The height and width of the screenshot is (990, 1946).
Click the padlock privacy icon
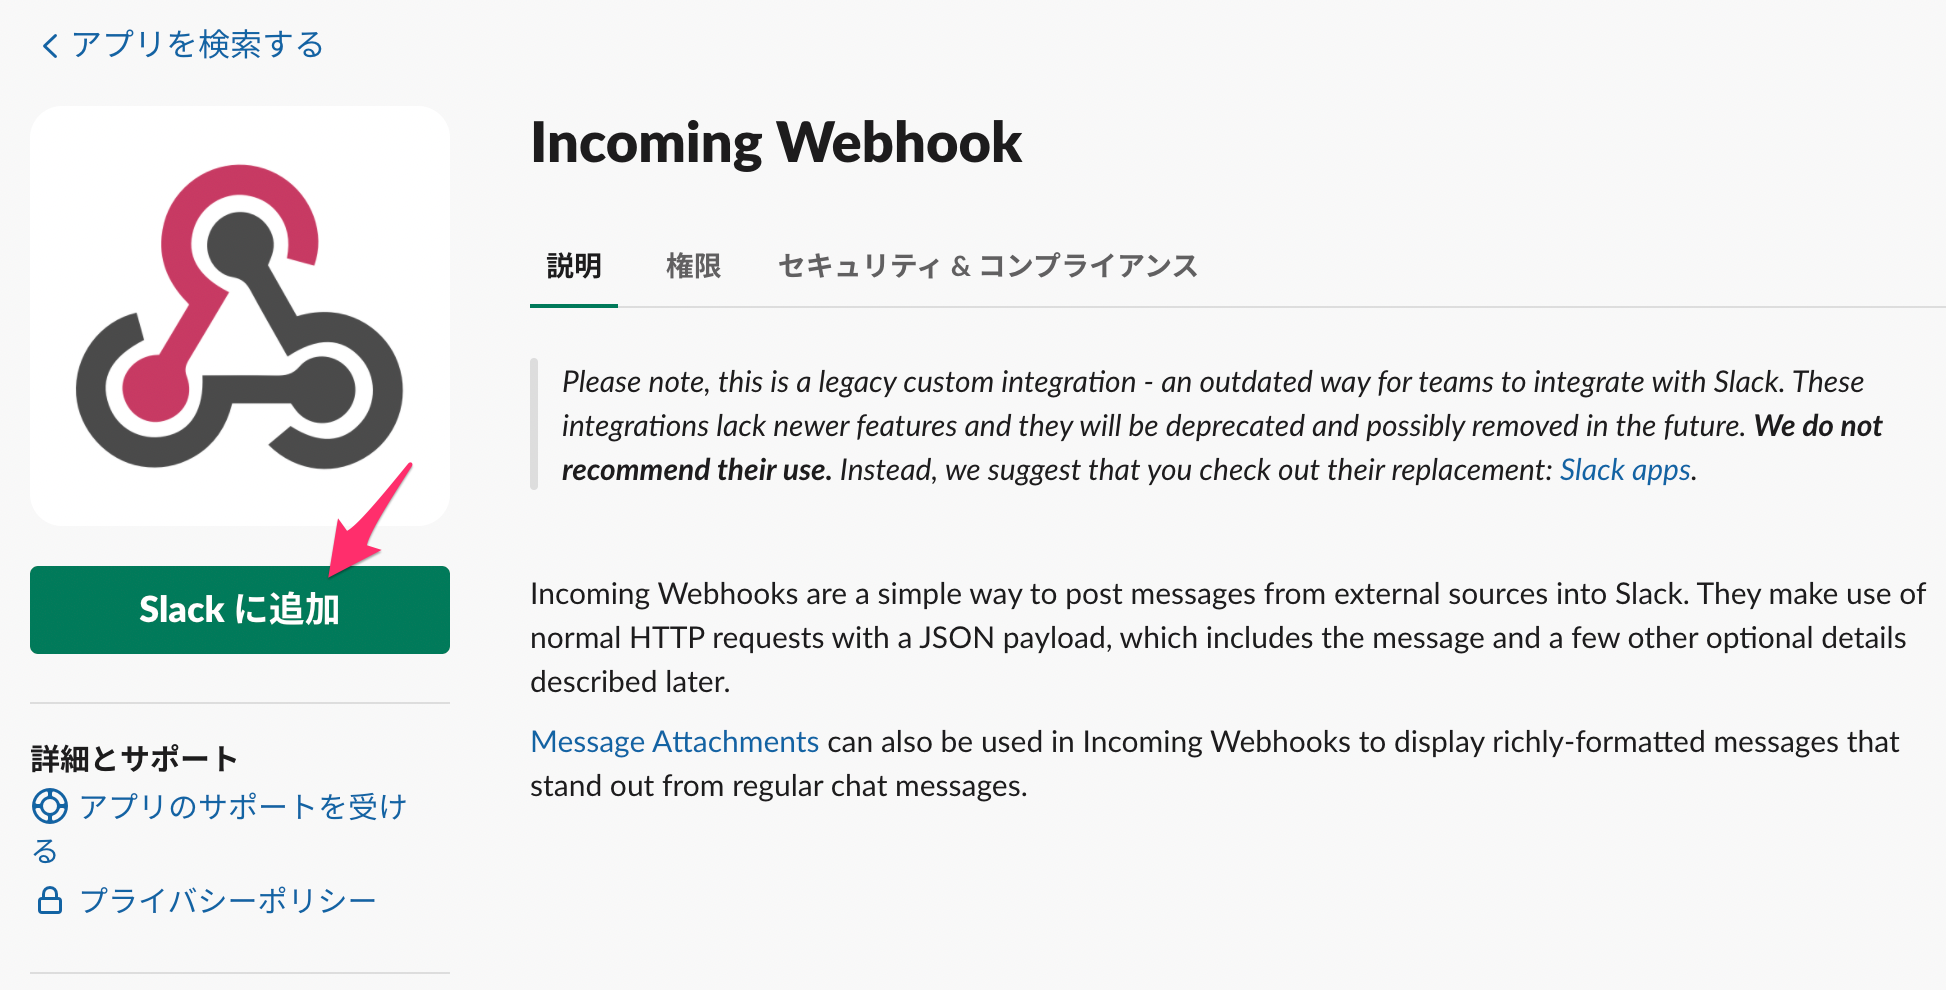tap(50, 900)
